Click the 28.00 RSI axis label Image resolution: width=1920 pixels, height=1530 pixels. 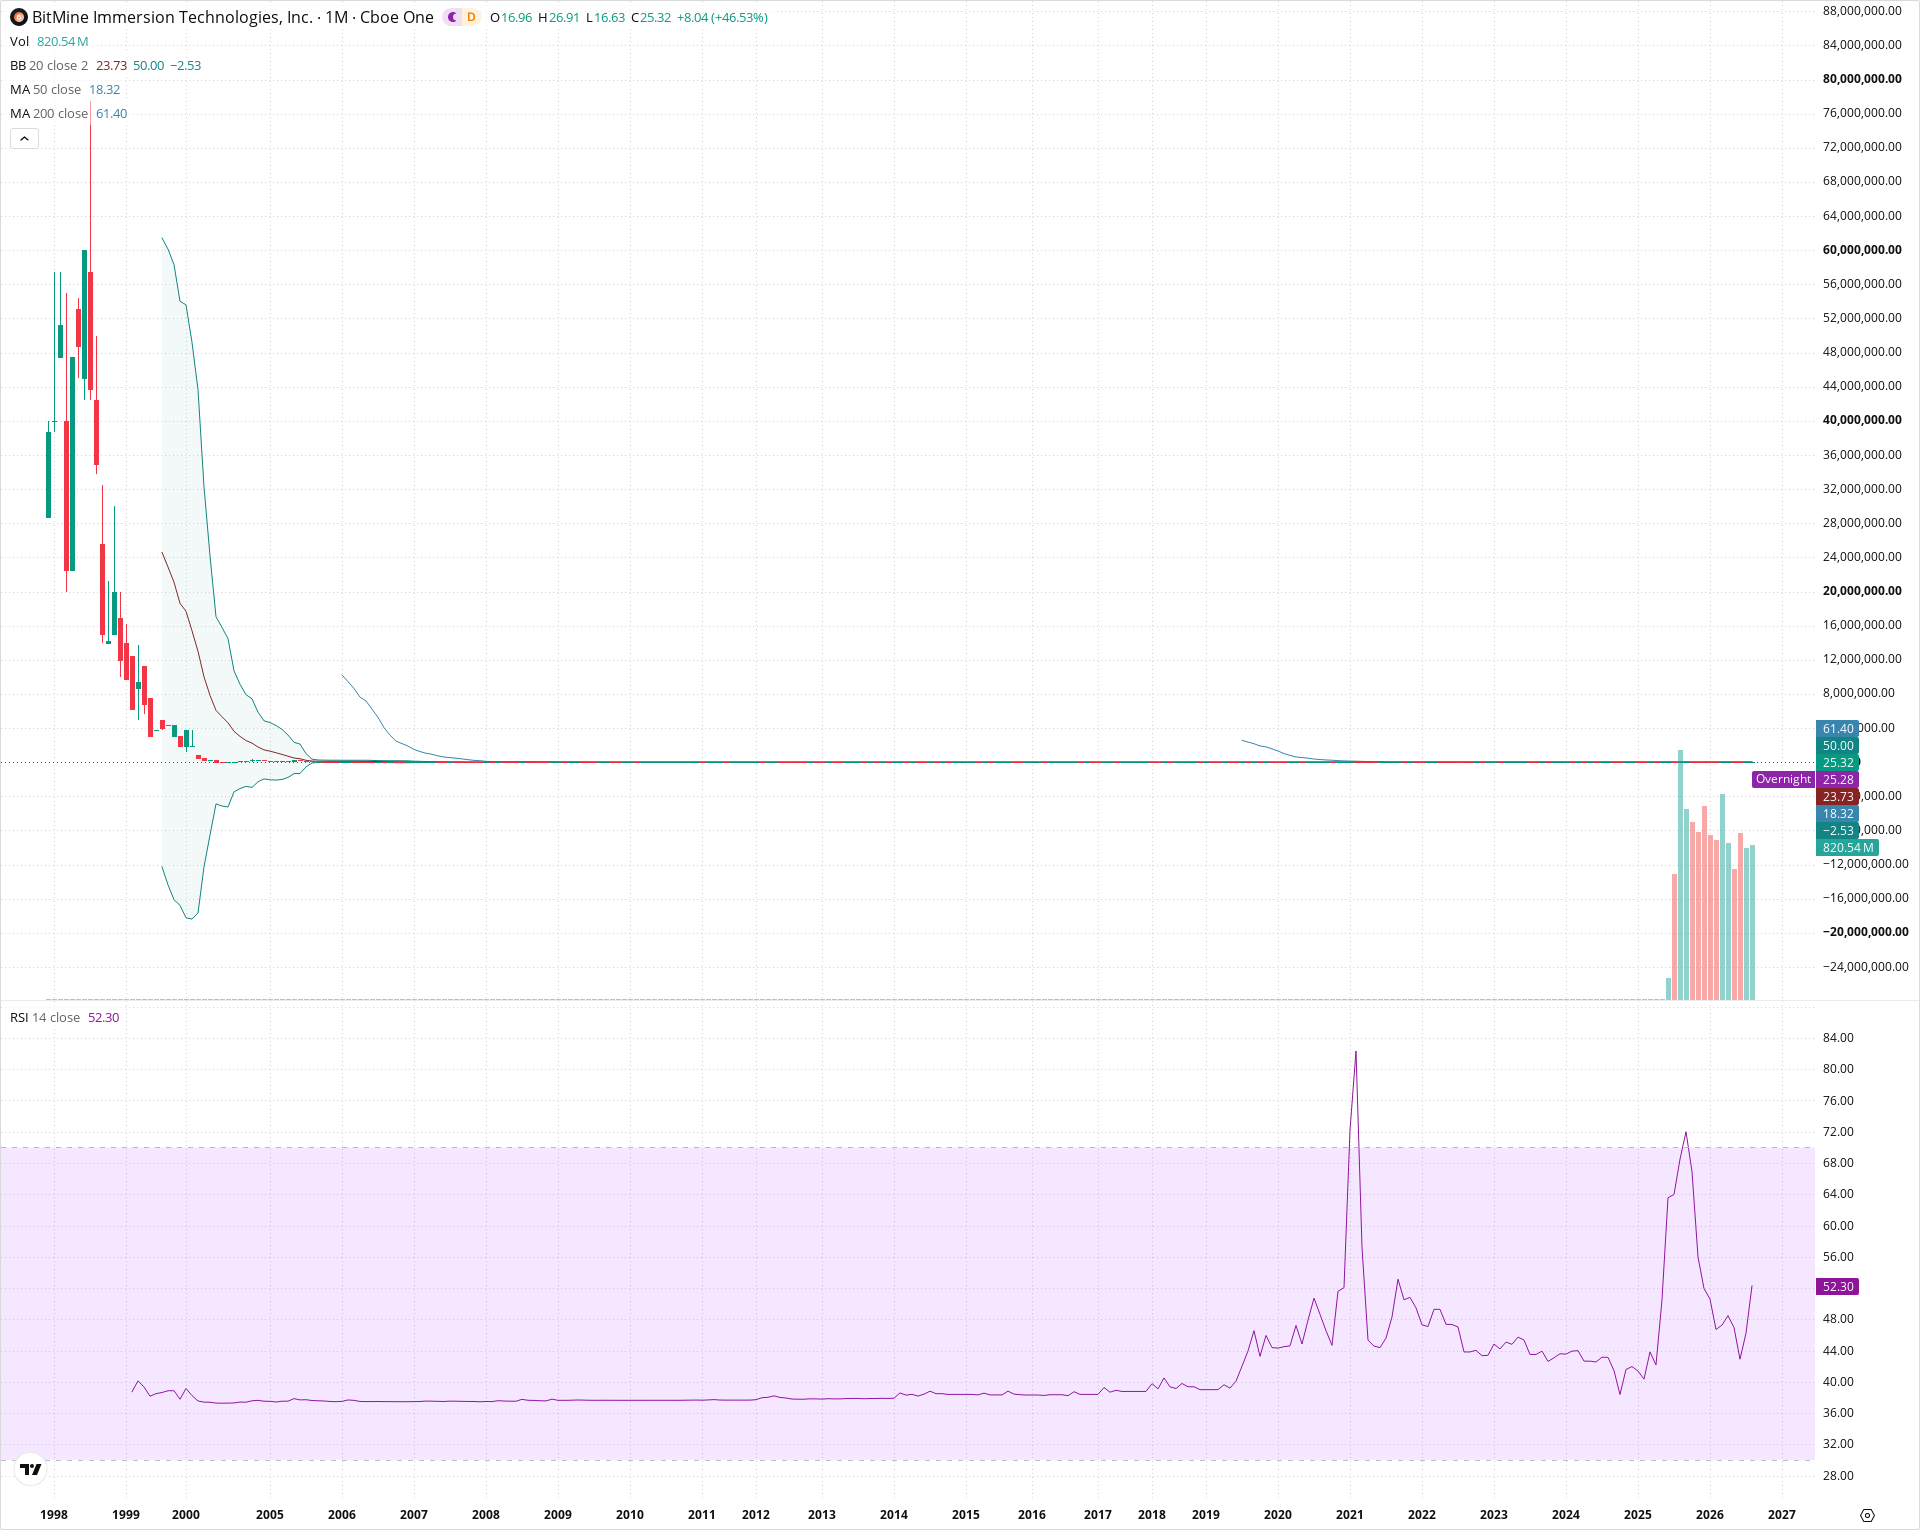pyautogui.click(x=1838, y=1475)
